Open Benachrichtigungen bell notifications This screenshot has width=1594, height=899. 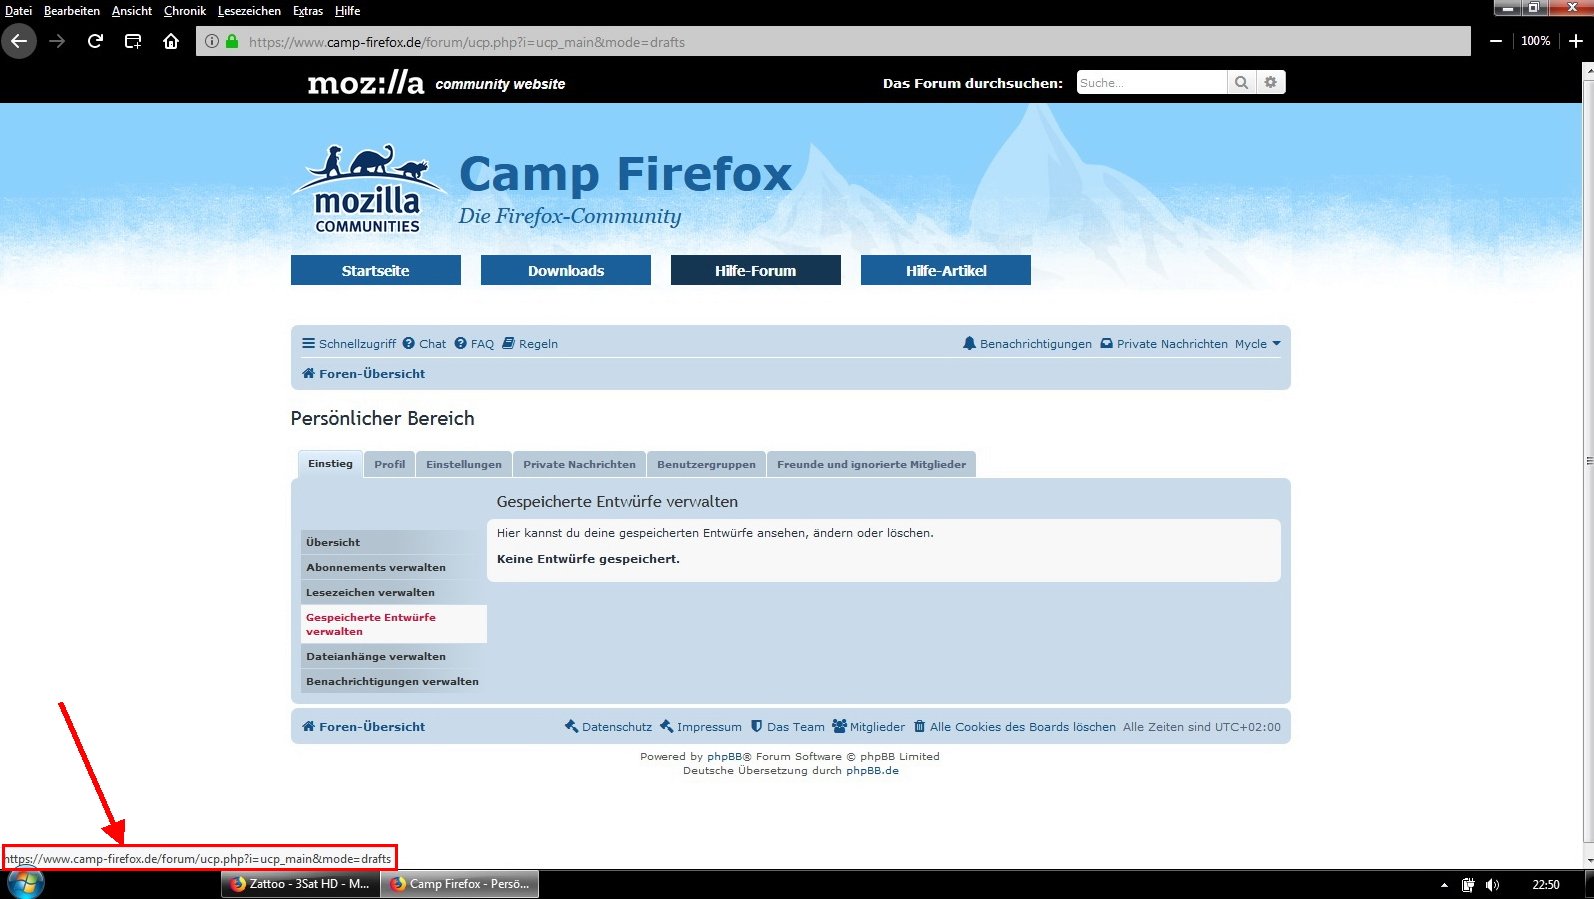click(x=1027, y=343)
